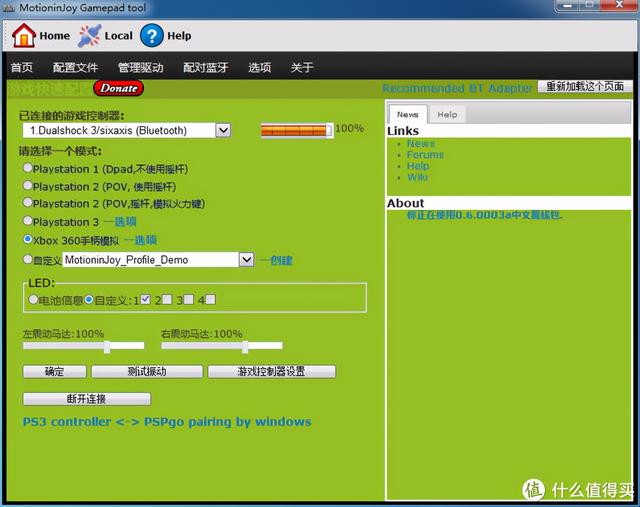Image resolution: width=640 pixels, height=507 pixels.
Task: Toggle LED 4 checkbox
Action: point(211,300)
